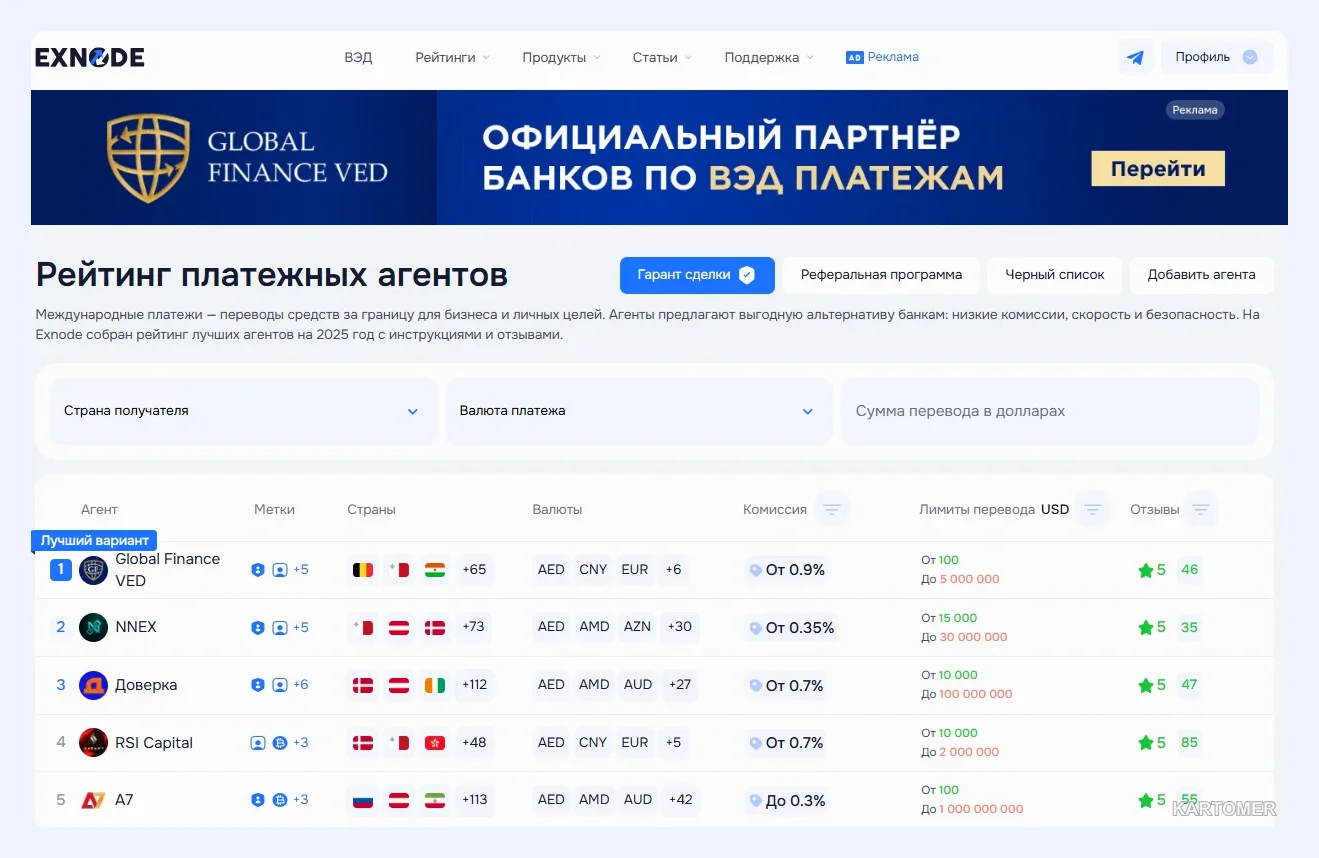Show +112 more countries for Доверка

[x=474, y=685]
